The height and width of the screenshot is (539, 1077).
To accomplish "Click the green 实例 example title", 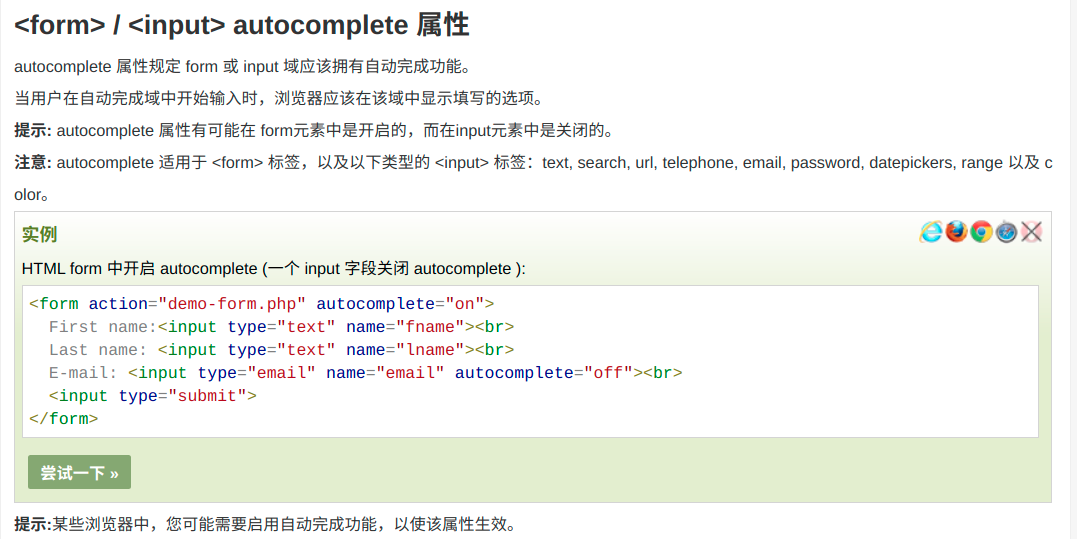I will click(x=39, y=234).
